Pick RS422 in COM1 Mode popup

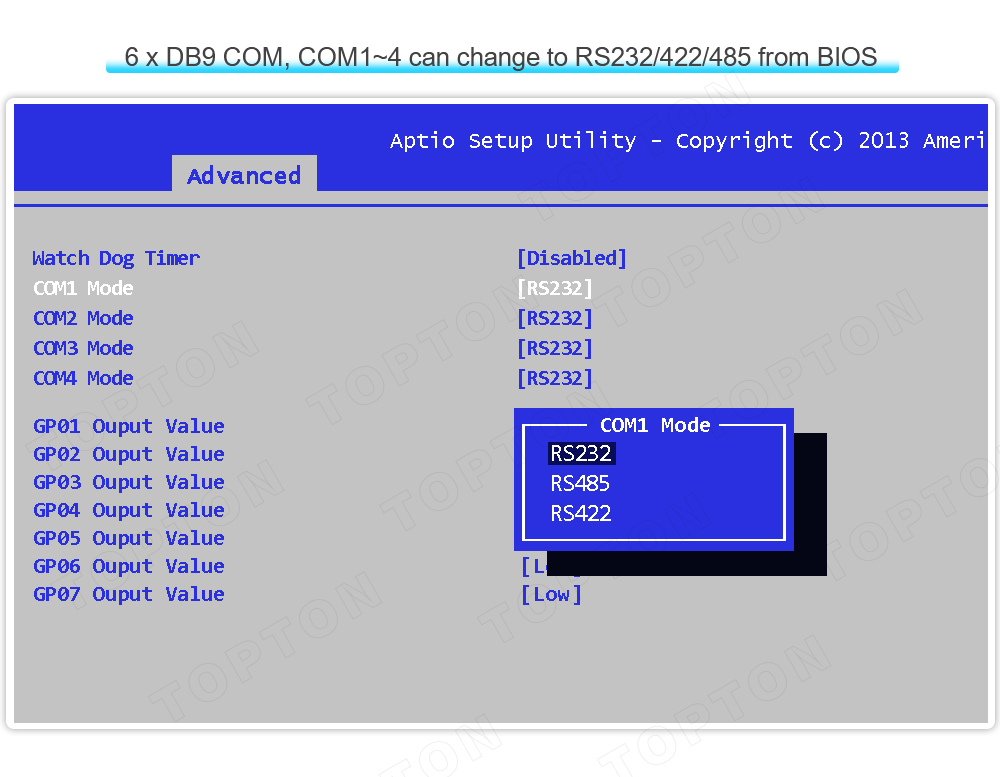(580, 513)
